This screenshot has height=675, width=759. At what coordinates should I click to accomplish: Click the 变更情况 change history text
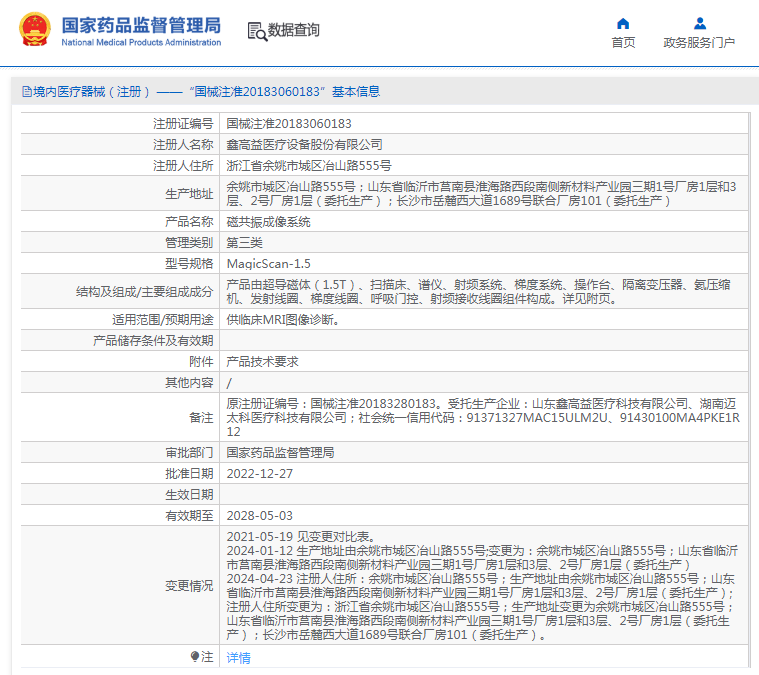482,585
